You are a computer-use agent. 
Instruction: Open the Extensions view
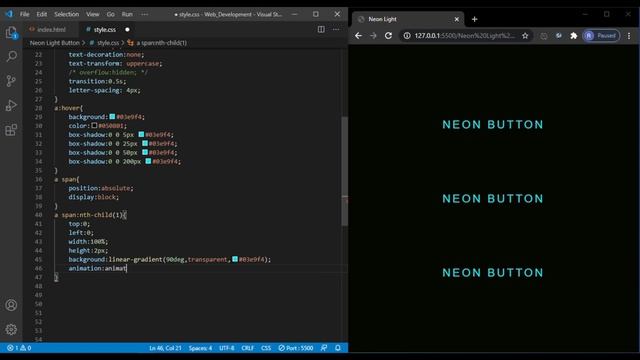pyautogui.click(x=11, y=130)
